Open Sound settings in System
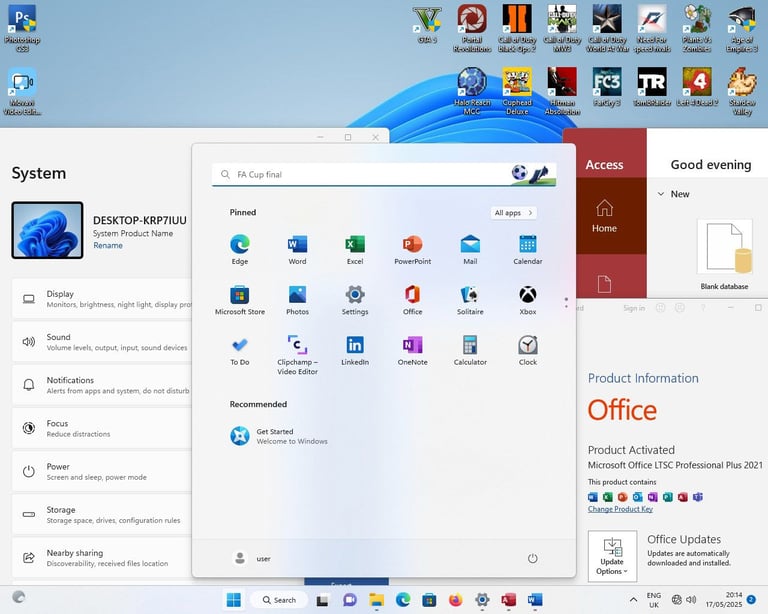 tap(102, 342)
